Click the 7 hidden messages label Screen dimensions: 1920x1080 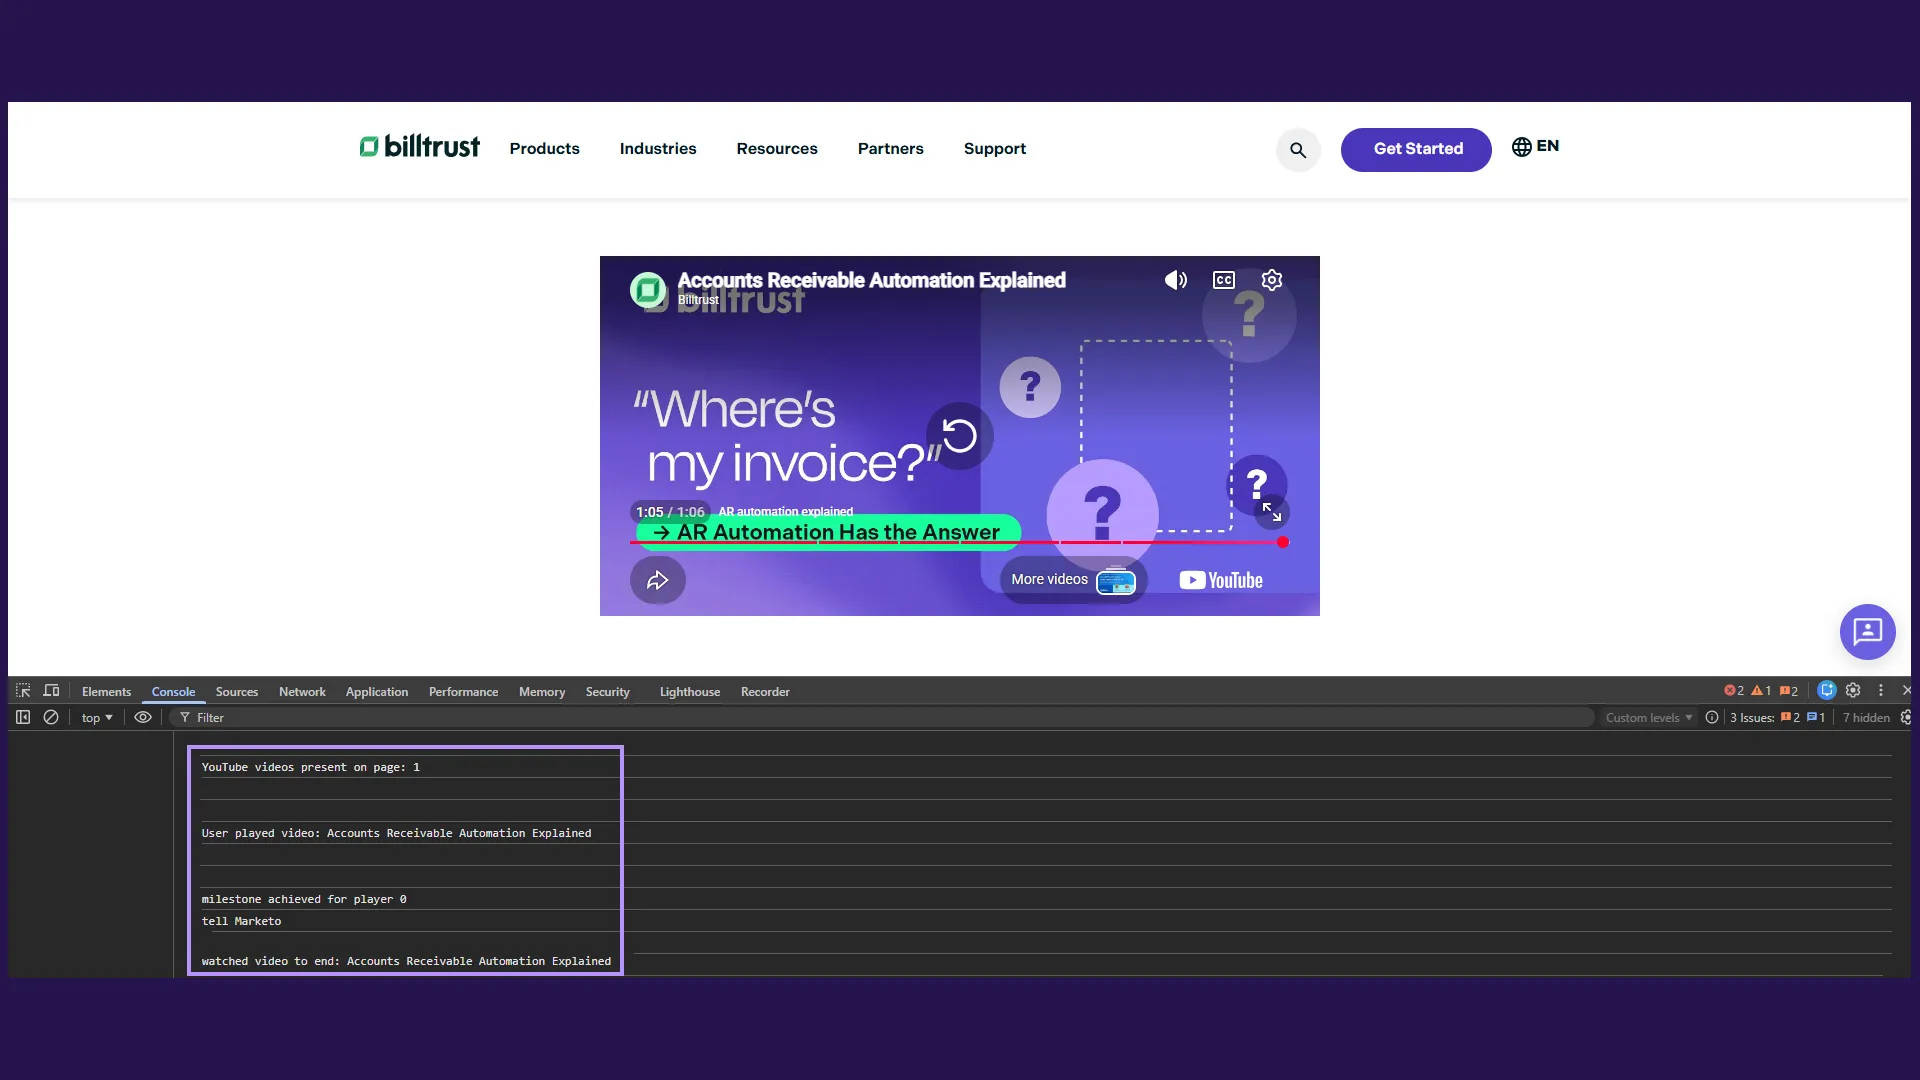click(x=1866, y=718)
